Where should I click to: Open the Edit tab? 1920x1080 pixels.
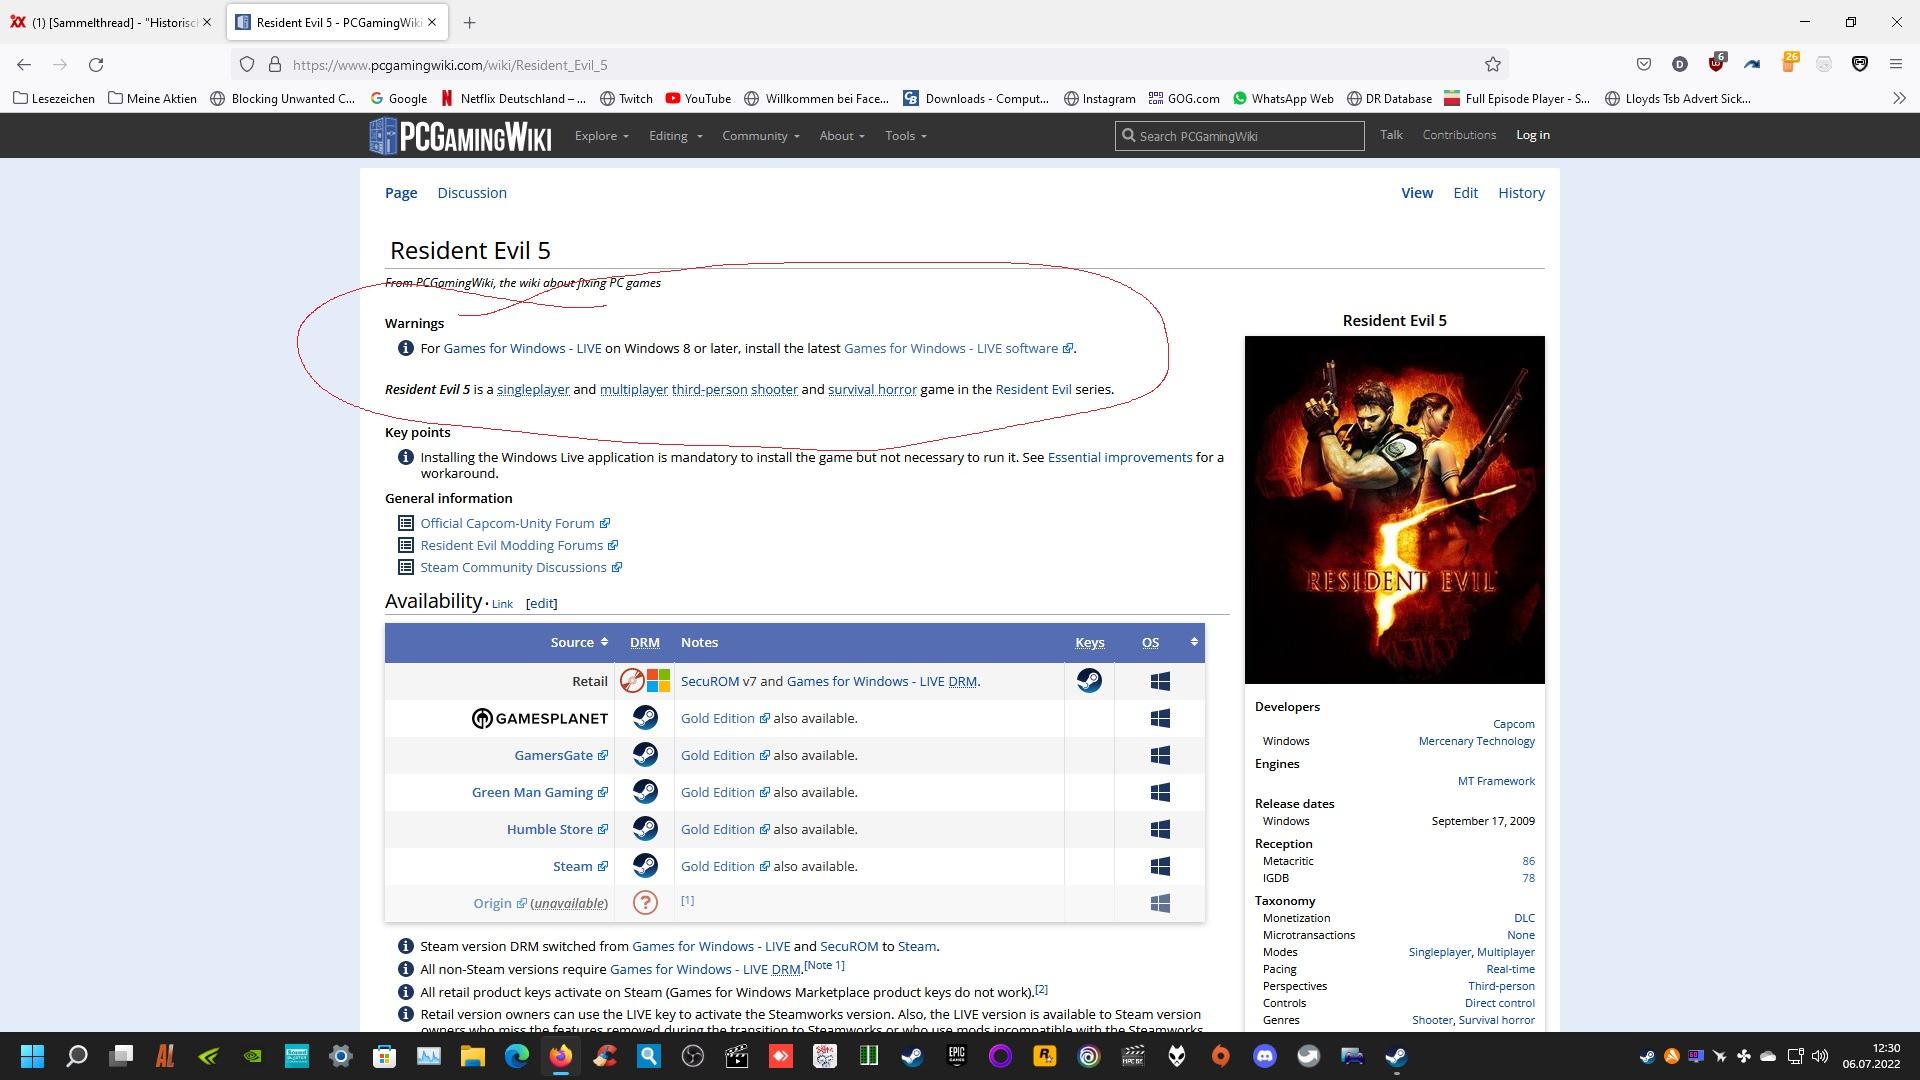pyautogui.click(x=1465, y=193)
